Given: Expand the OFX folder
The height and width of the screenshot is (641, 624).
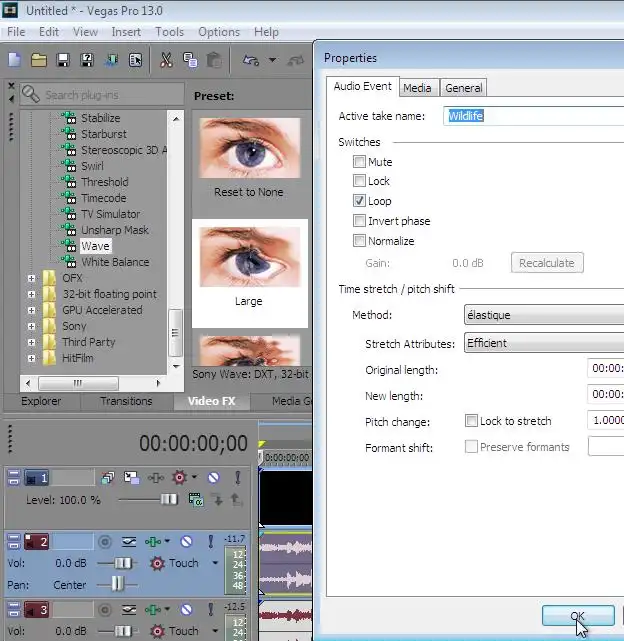Looking at the screenshot, I should click(31, 278).
